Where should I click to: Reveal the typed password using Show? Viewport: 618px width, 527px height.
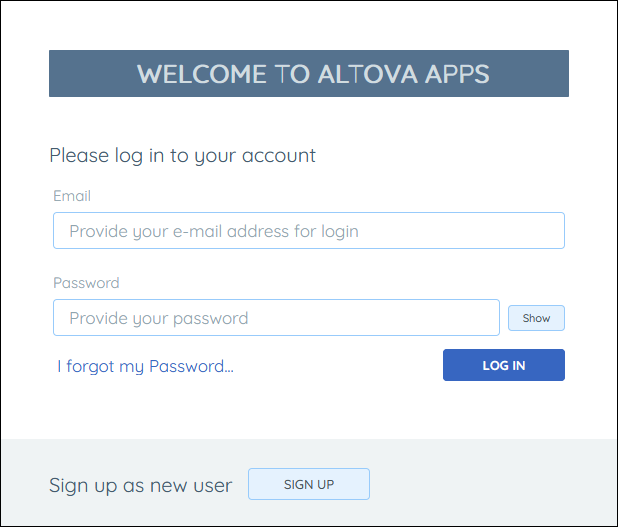[x=536, y=318]
